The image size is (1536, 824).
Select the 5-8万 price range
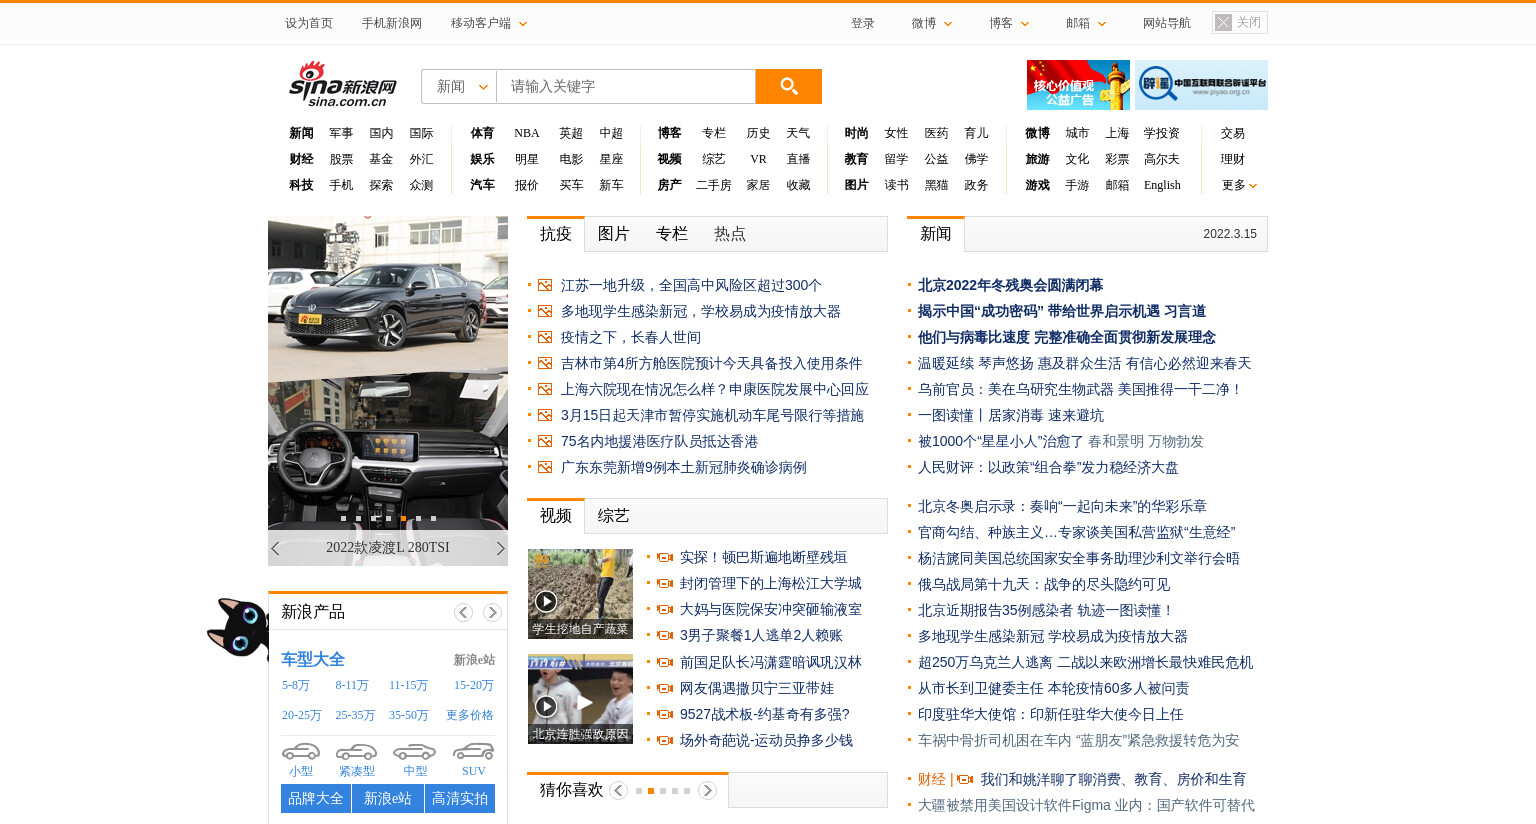click(x=296, y=685)
